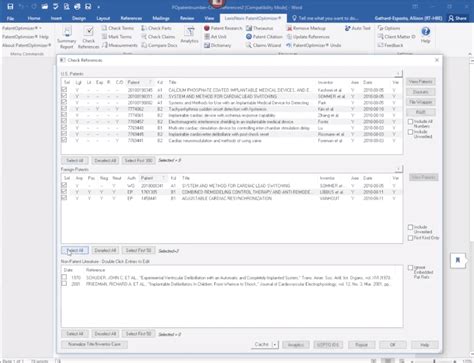
Task: Sort by Patent column in Foreign Patents
Action: click(153, 178)
